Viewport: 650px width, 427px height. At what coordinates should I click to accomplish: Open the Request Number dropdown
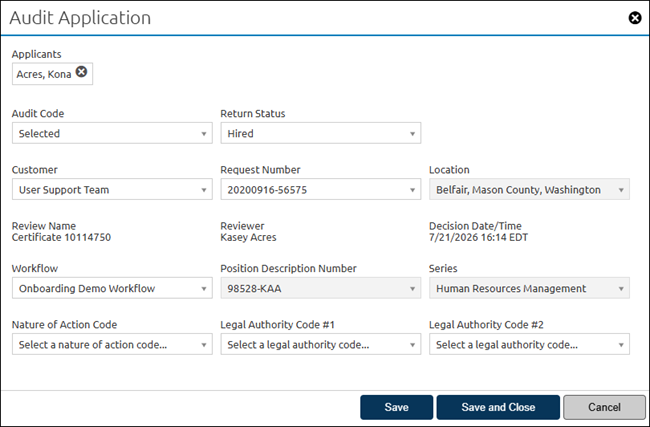(321, 189)
